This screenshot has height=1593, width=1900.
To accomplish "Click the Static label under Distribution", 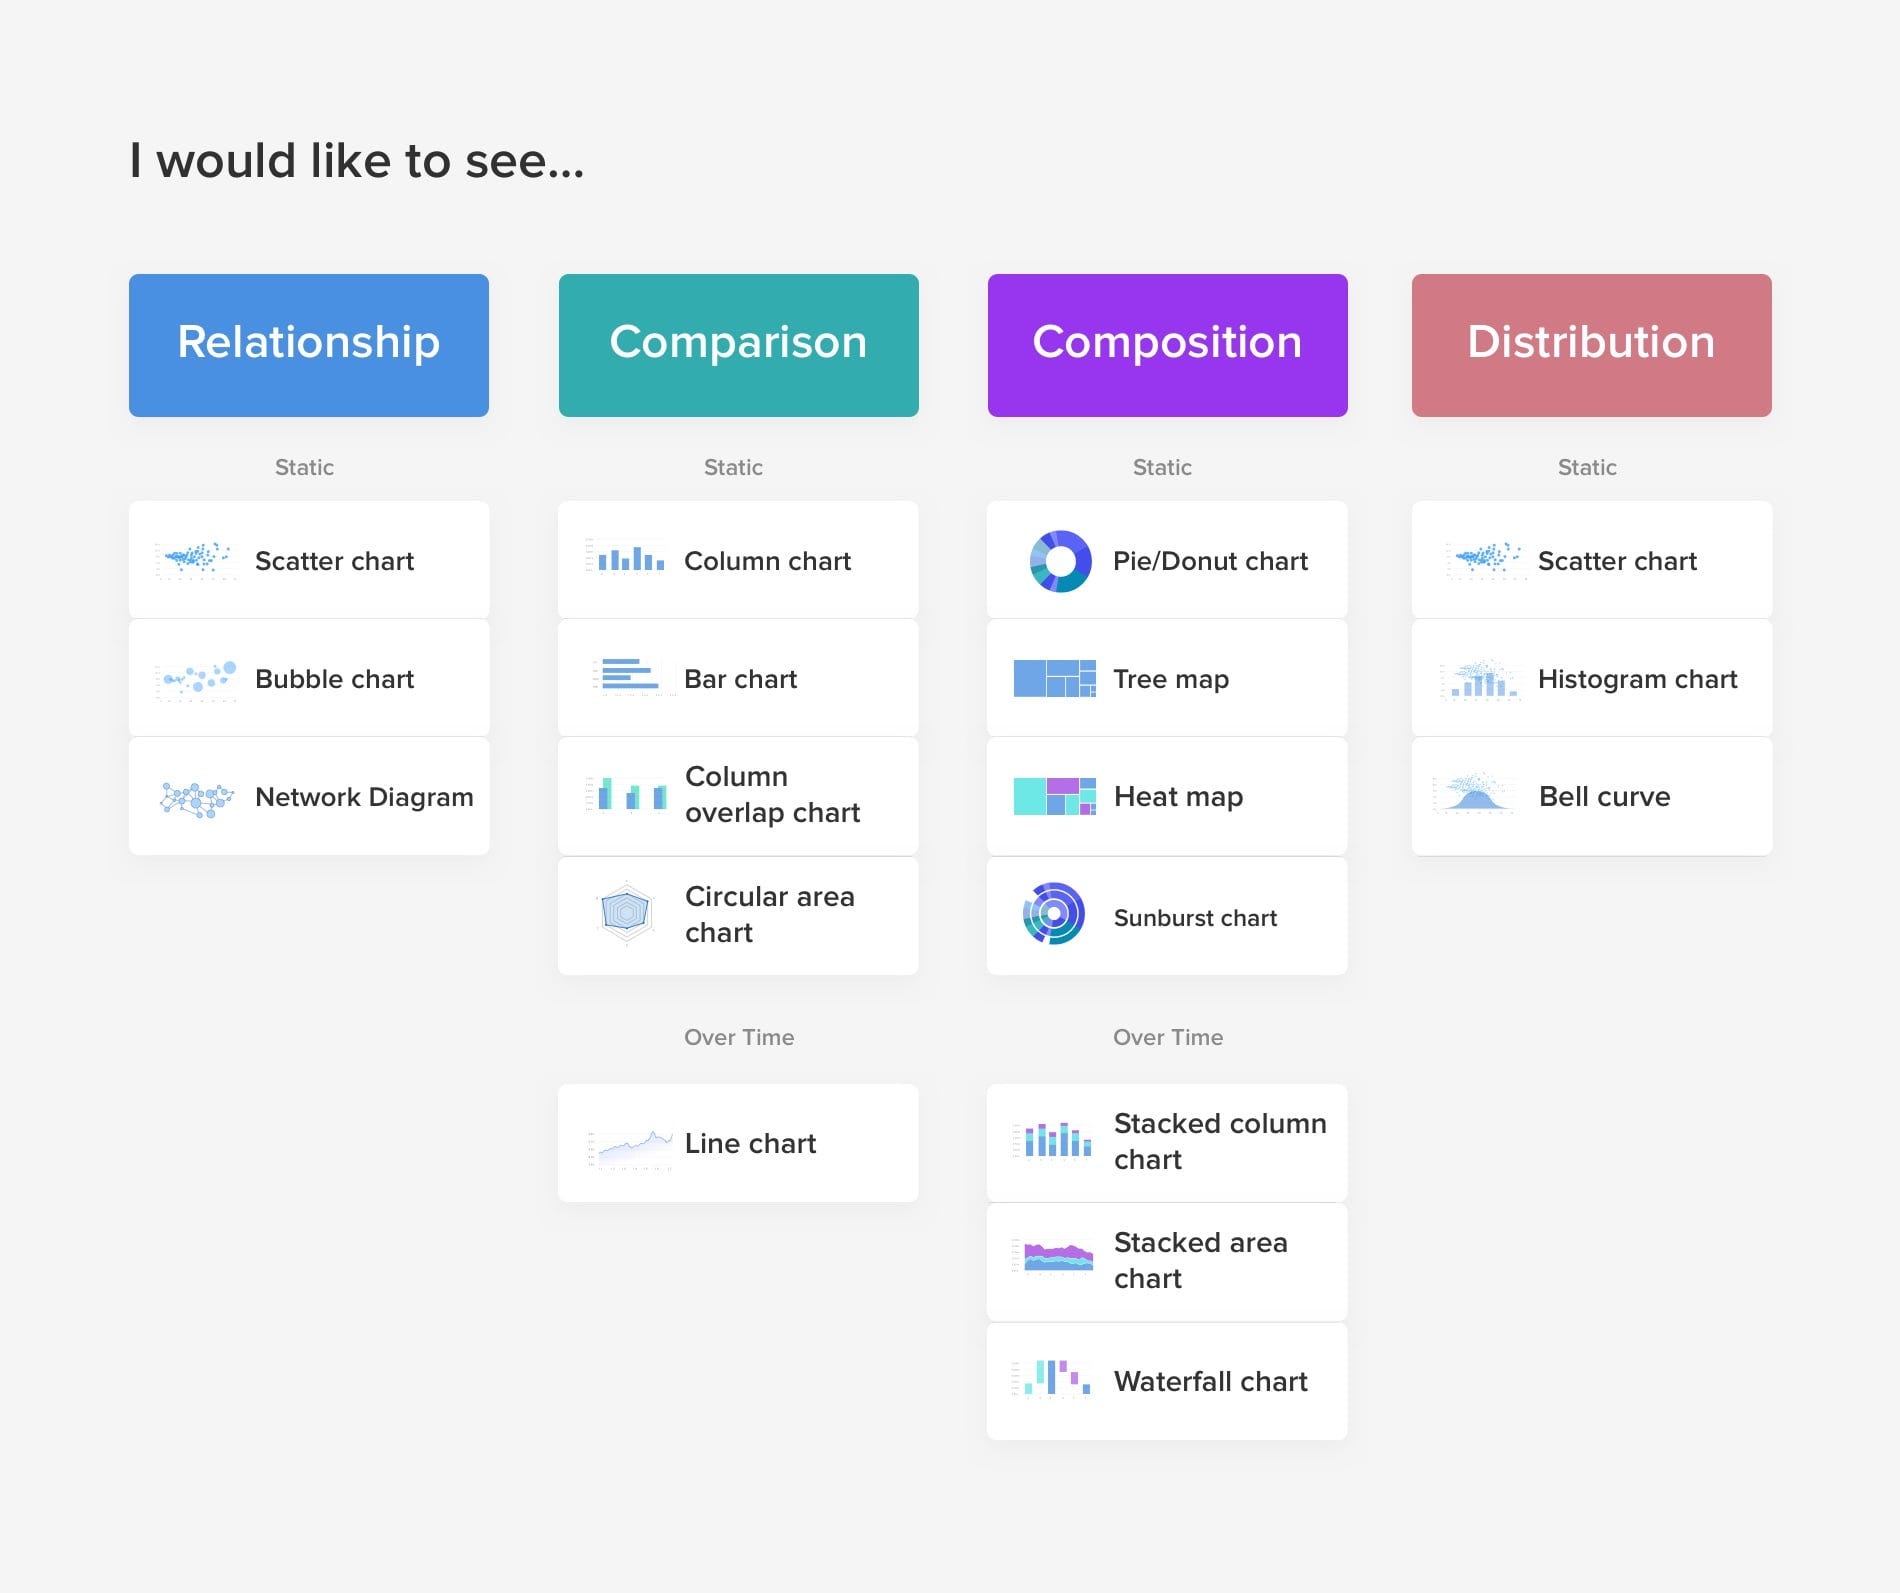I will pos(1587,467).
